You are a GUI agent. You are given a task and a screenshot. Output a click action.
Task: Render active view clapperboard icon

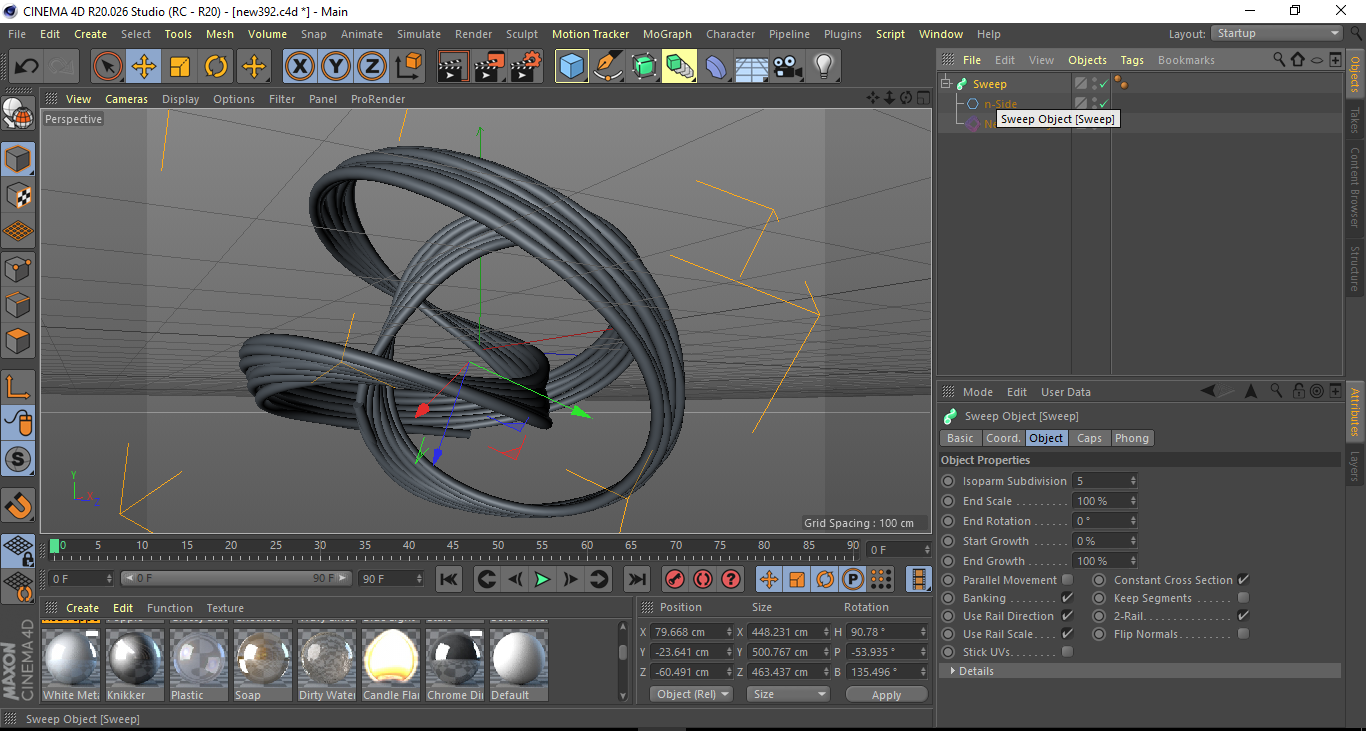click(454, 67)
